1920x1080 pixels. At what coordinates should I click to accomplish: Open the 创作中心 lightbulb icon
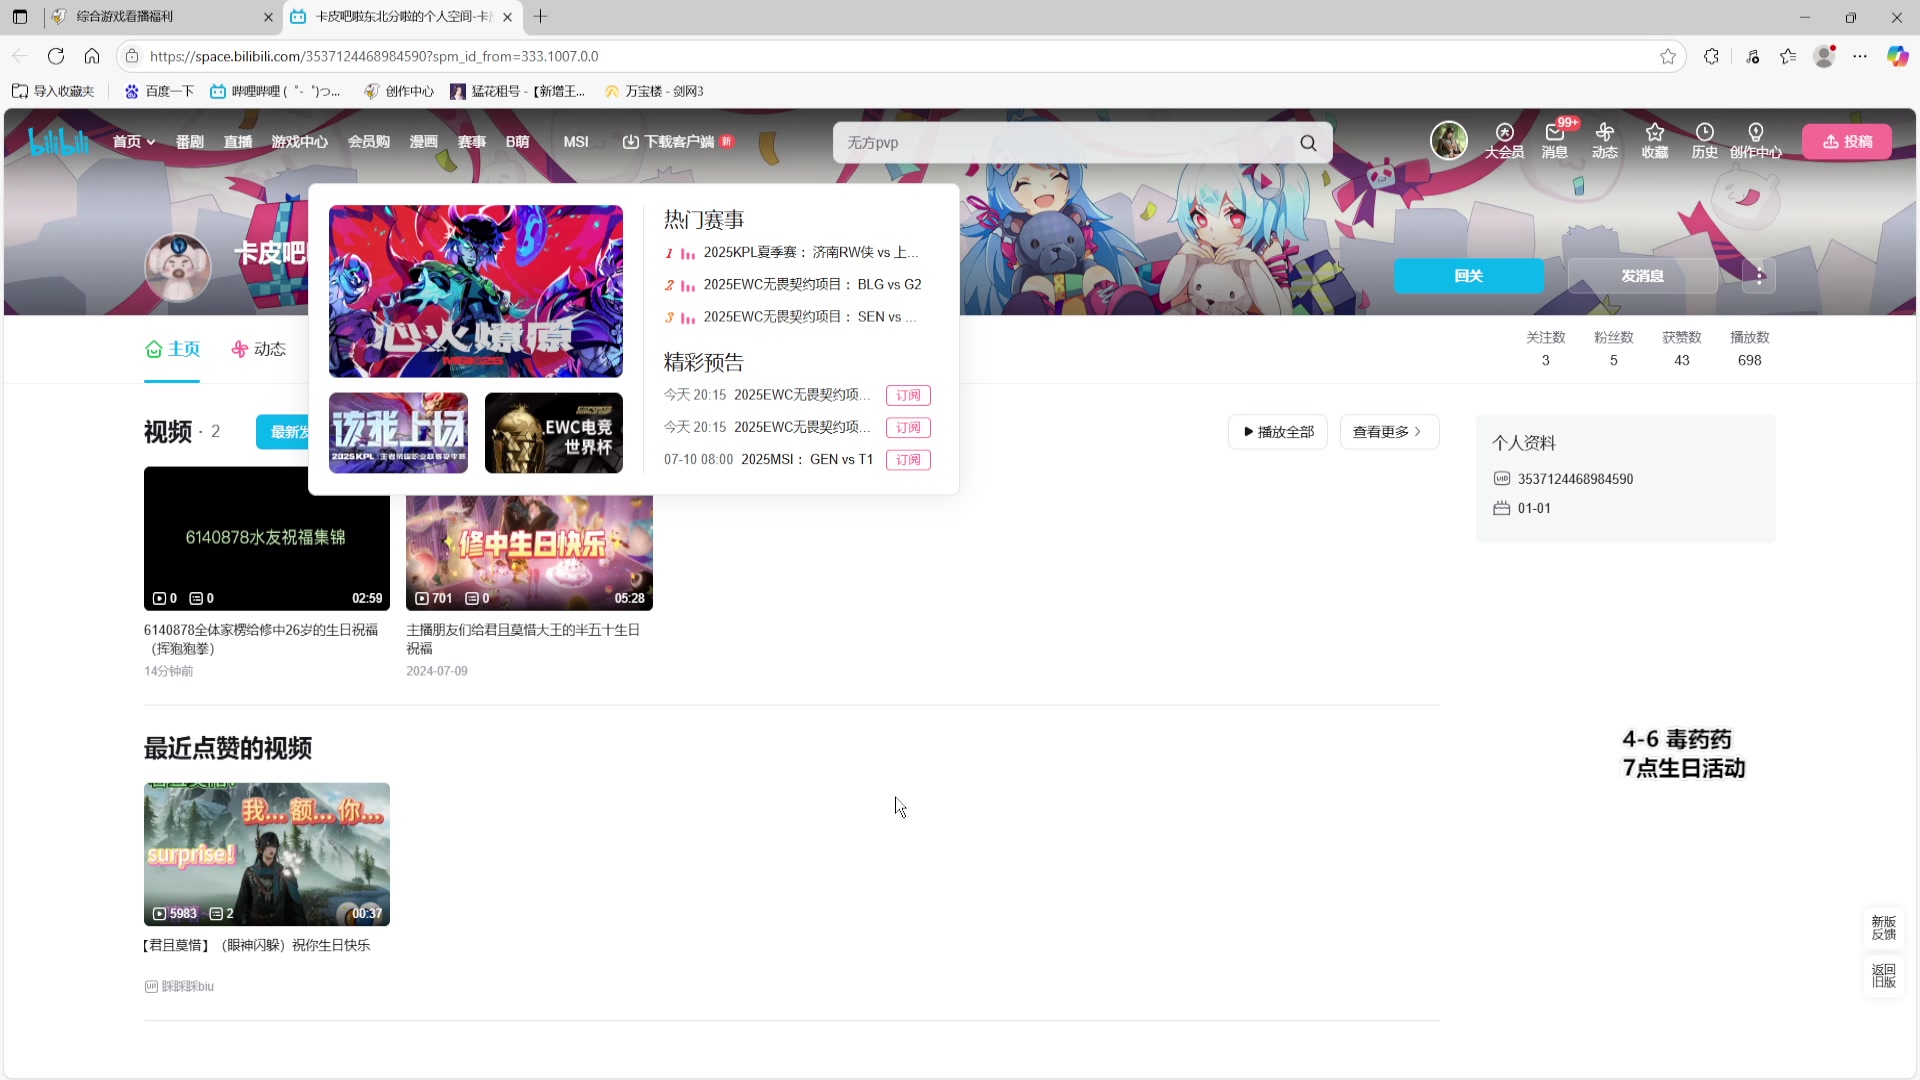(1756, 141)
